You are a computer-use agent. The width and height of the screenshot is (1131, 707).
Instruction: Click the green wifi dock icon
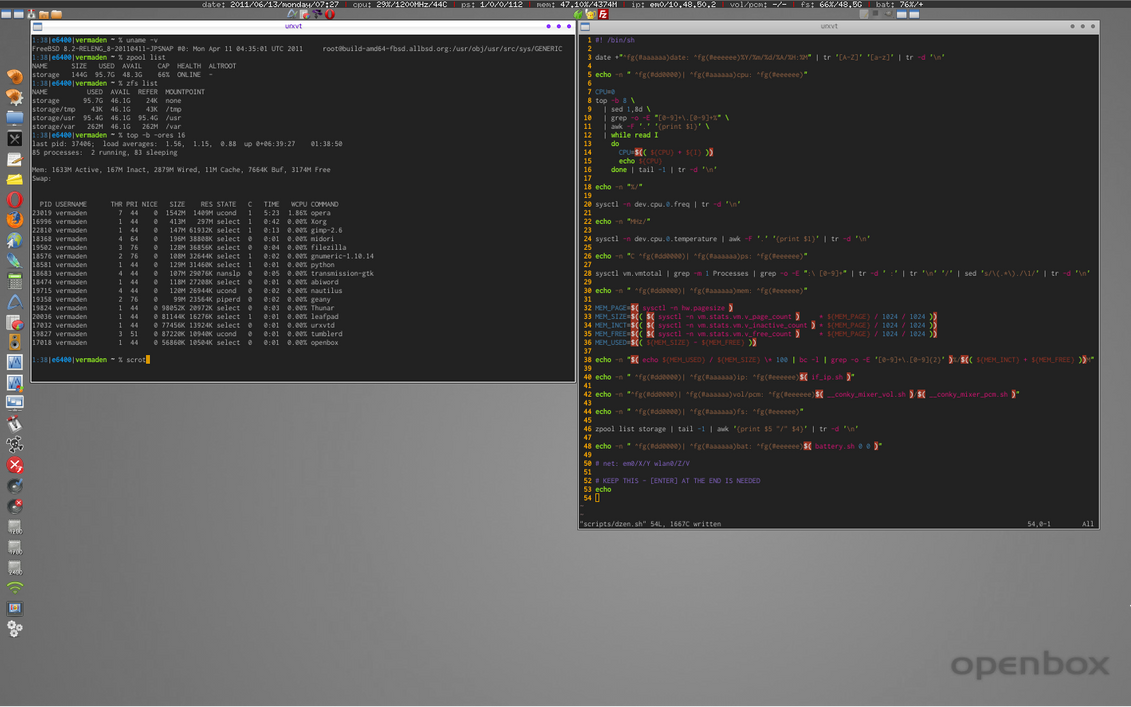click(x=14, y=588)
